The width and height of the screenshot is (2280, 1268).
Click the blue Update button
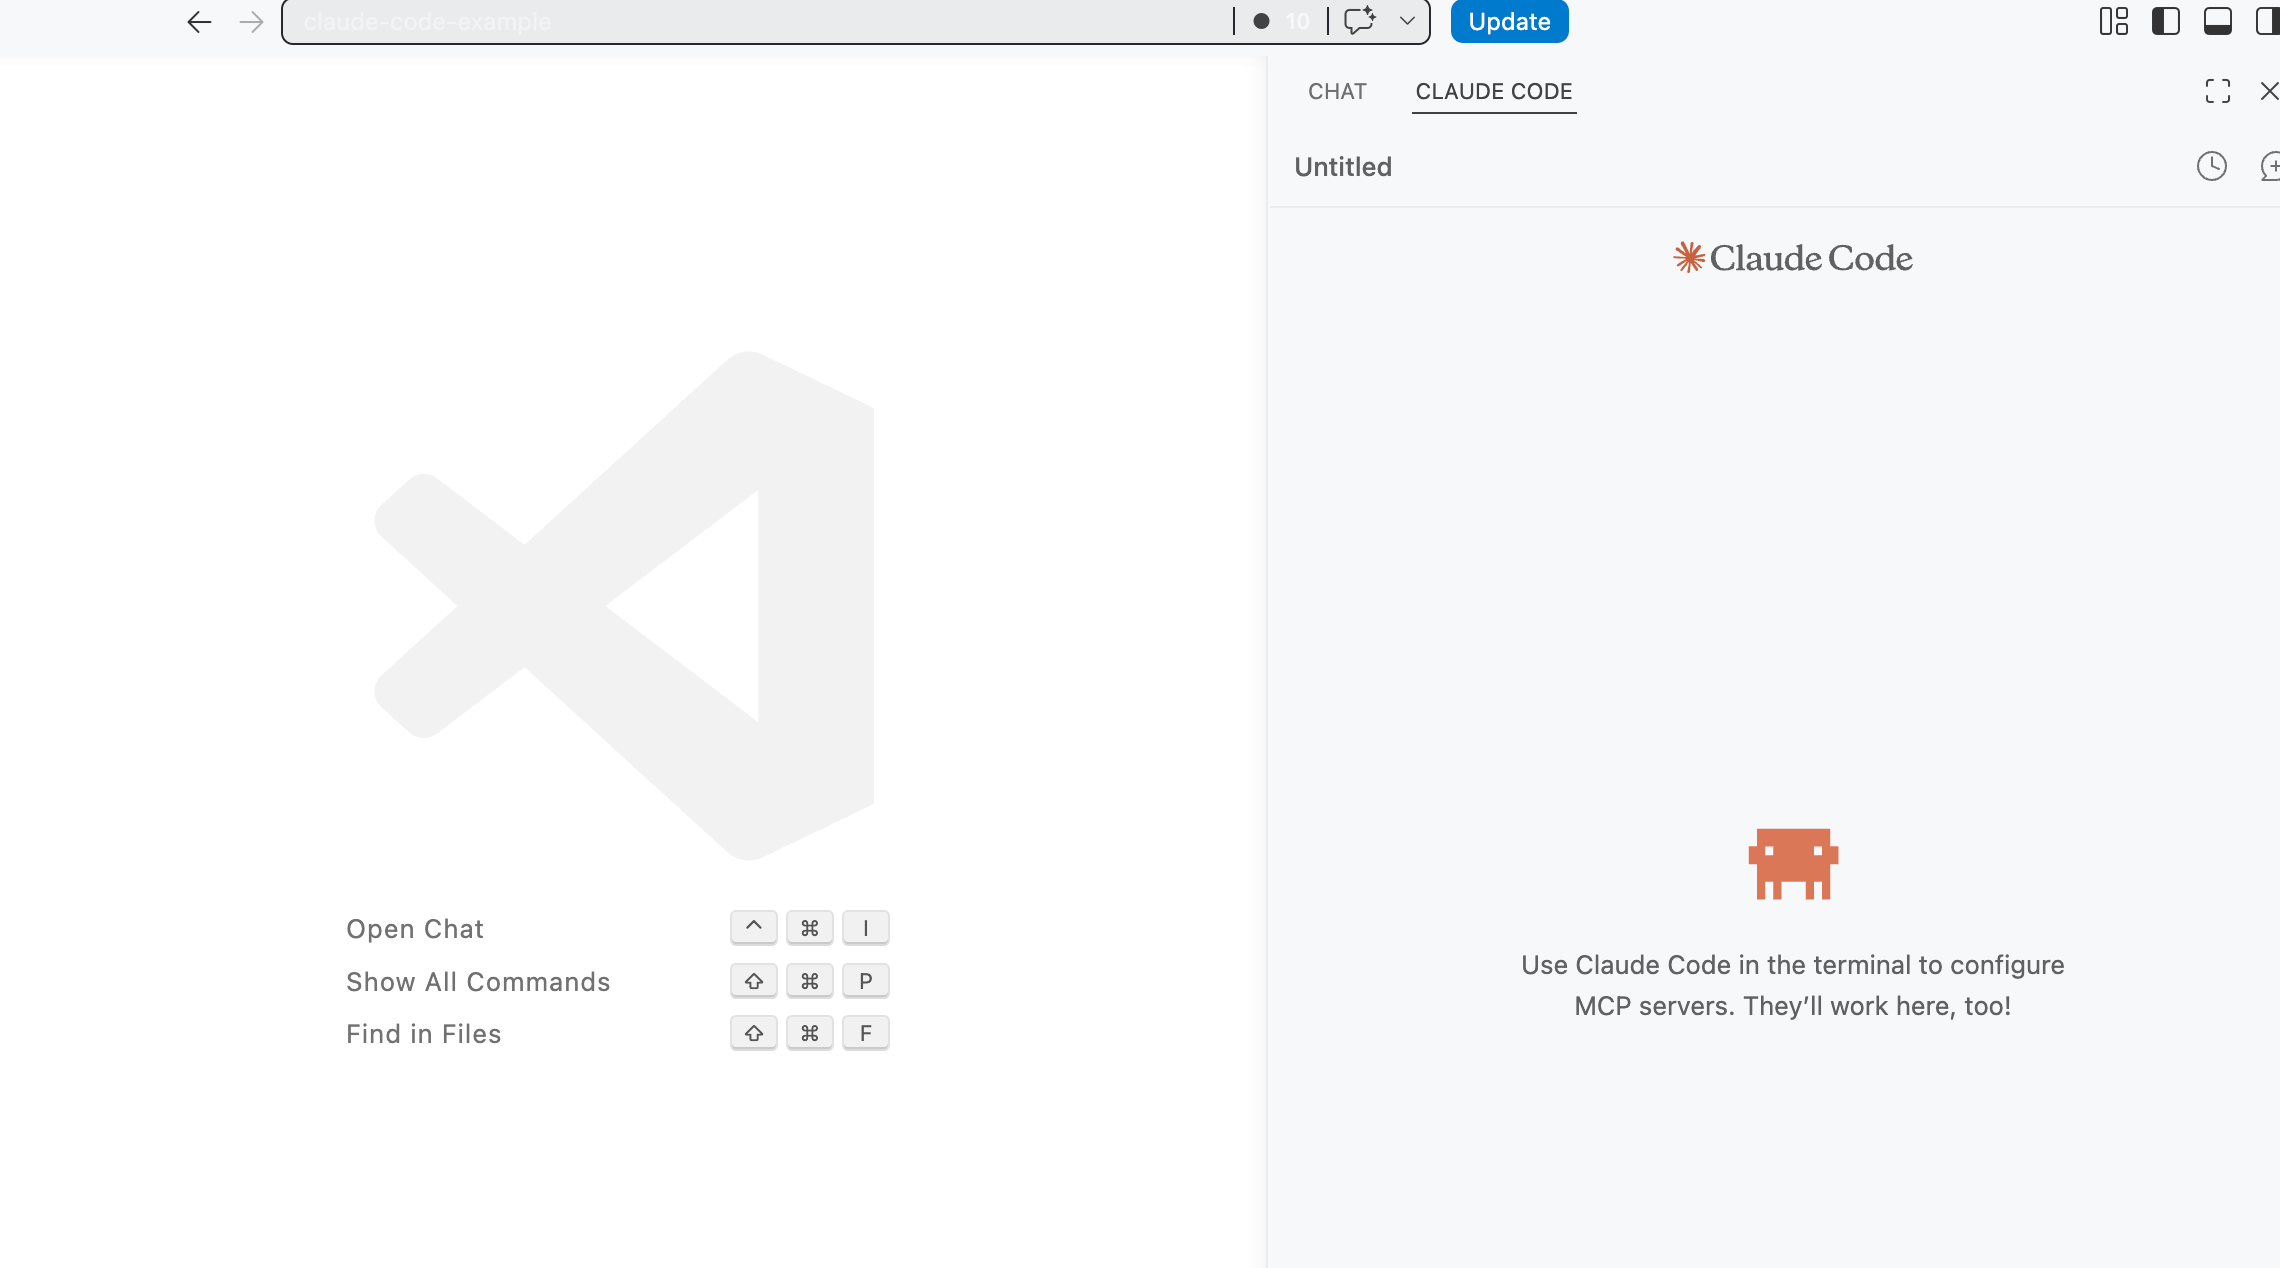click(x=1509, y=22)
